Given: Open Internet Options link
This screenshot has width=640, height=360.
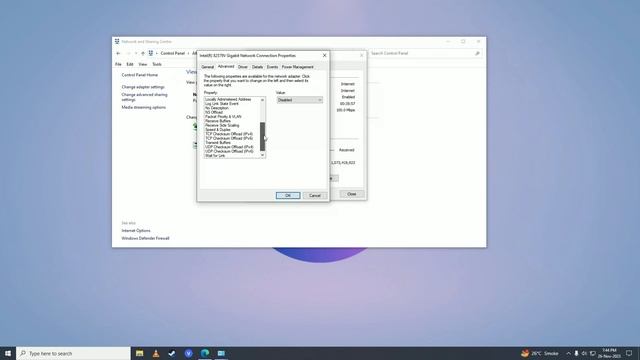Looking at the screenshot, I should click(x=136, y=231).
